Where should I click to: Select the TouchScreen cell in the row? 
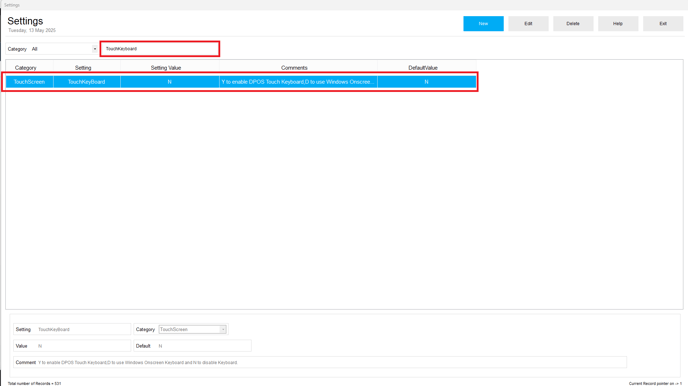pyautogui.click(x=29, y=82)
